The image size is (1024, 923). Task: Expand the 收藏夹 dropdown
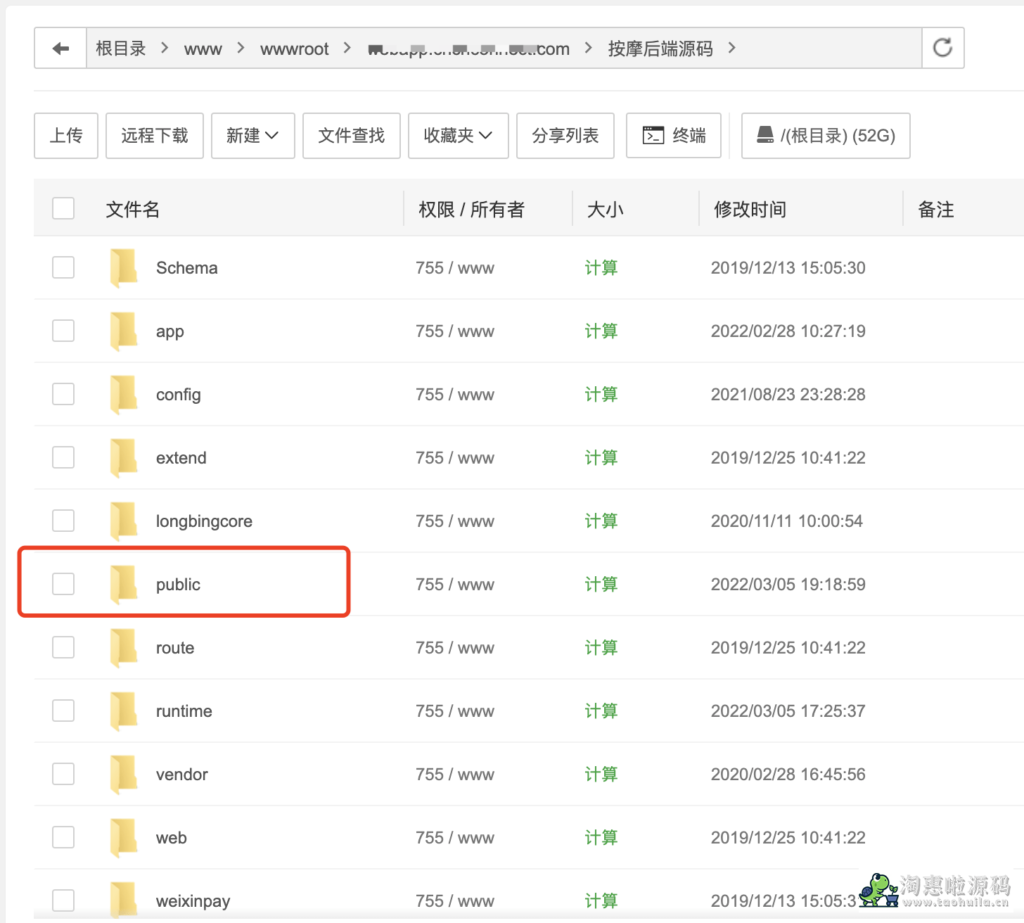(458, 135)
